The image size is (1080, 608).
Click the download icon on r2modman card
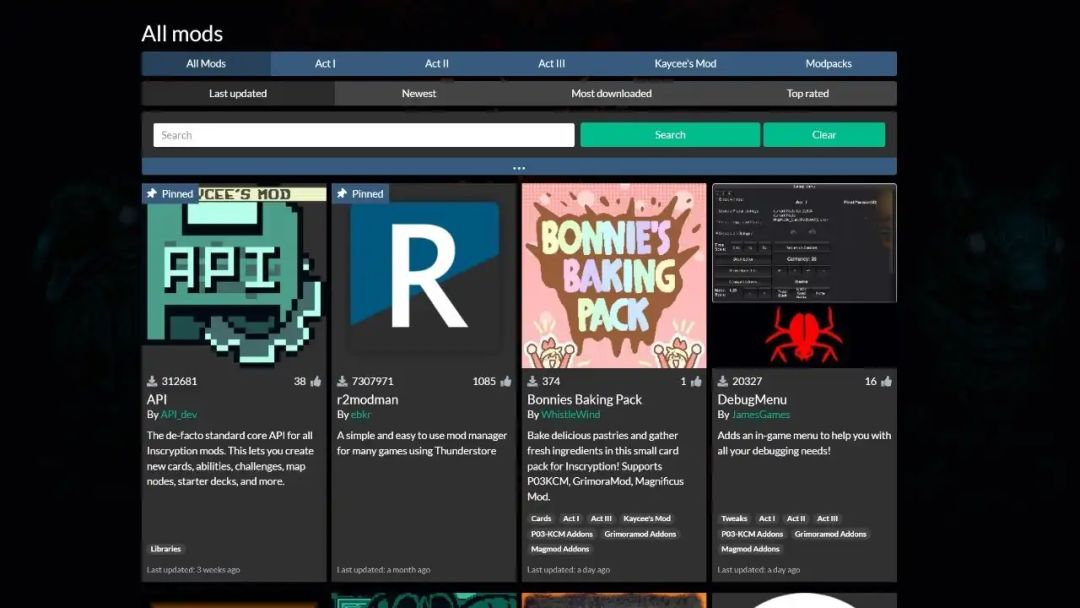tap(342, 381)
